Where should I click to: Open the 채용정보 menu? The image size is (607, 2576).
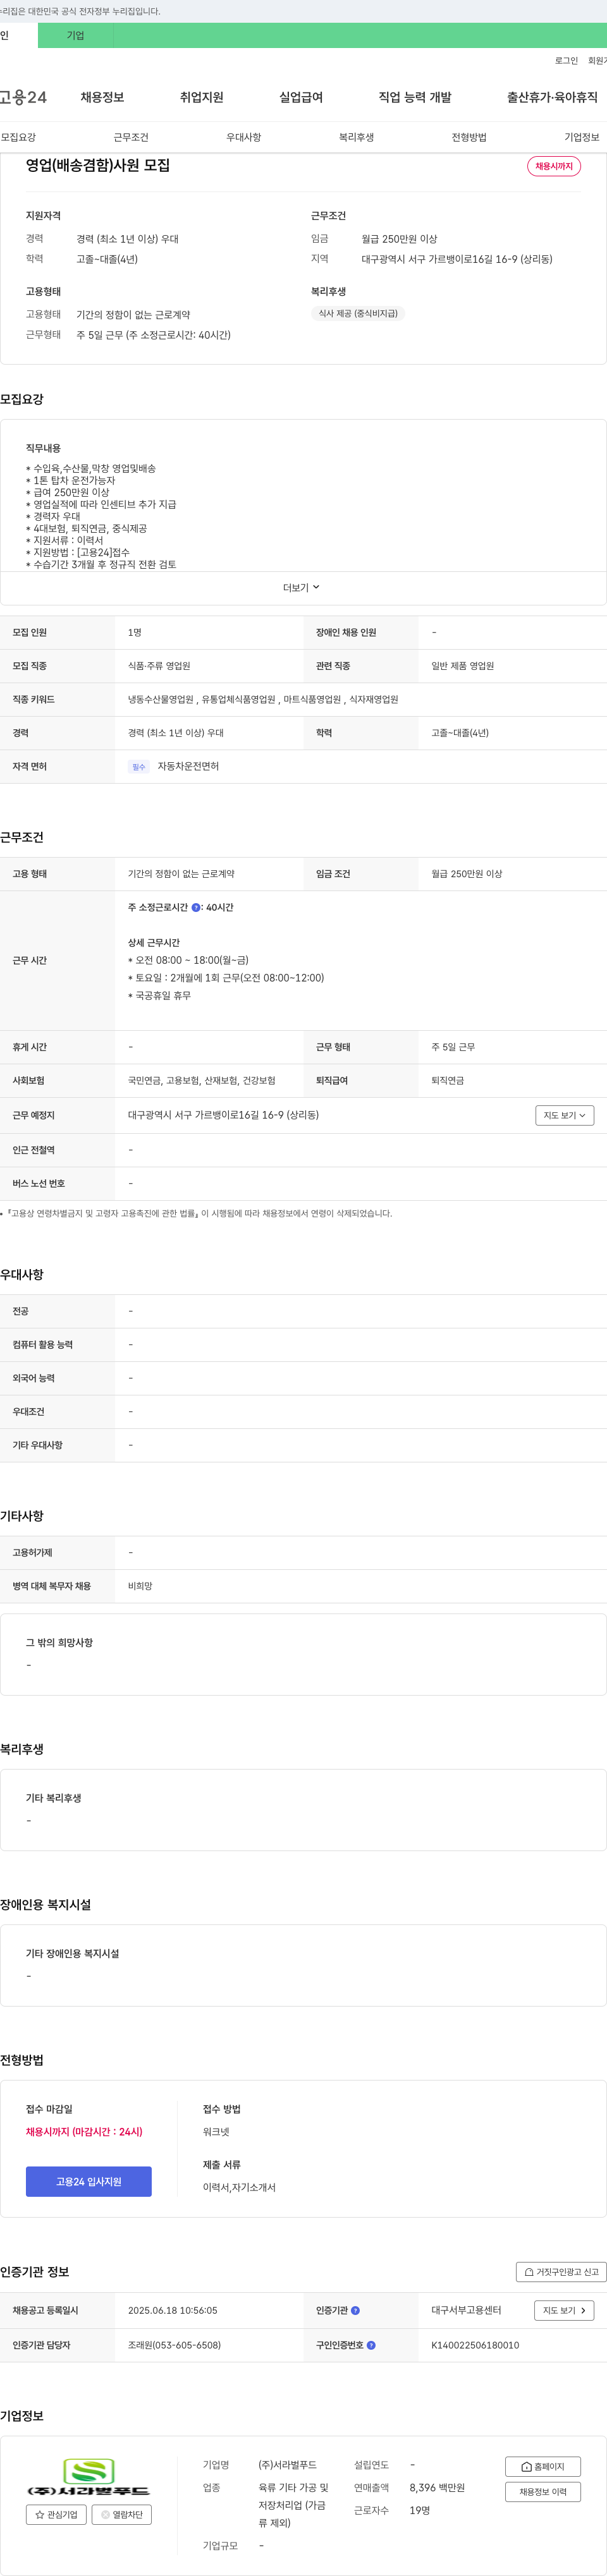[102, 97]
